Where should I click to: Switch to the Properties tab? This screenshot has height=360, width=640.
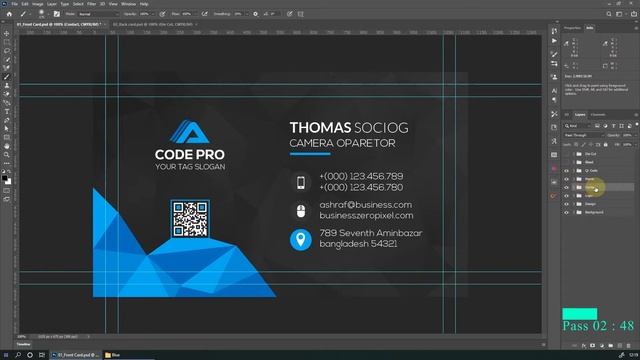572,28
